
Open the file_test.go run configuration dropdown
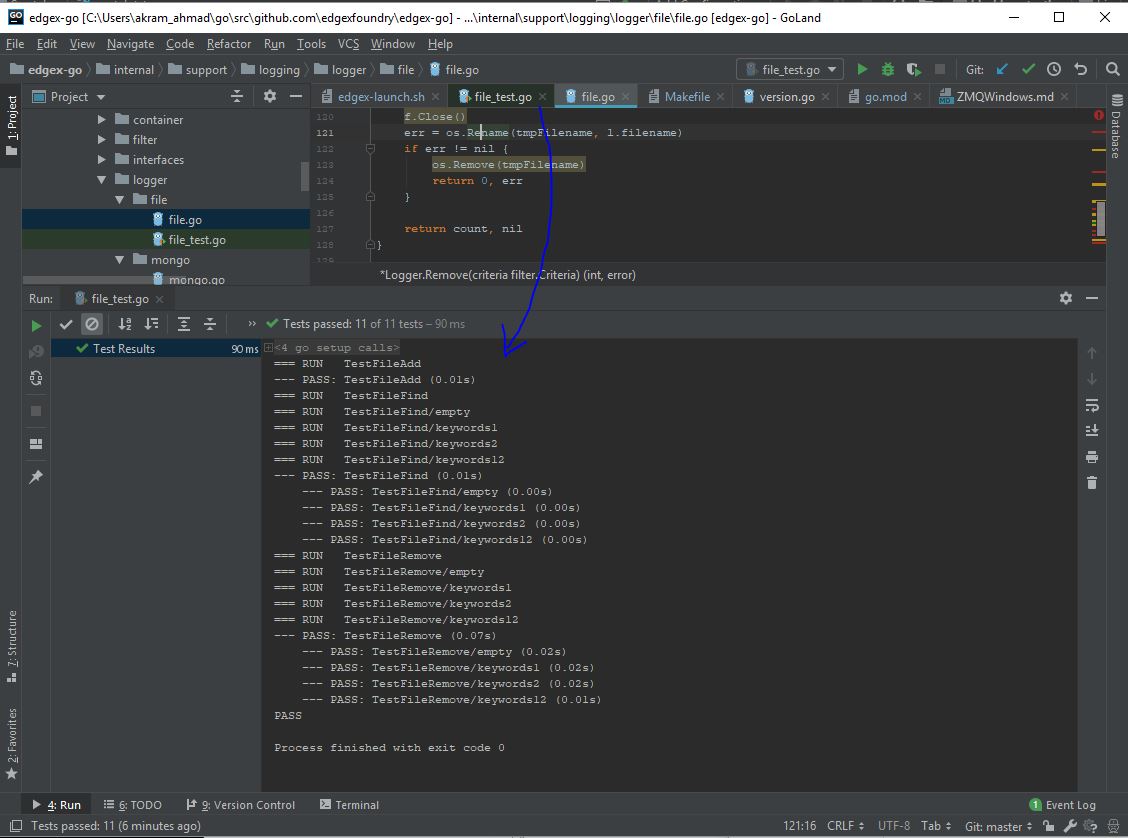click(x=789, y=68)
